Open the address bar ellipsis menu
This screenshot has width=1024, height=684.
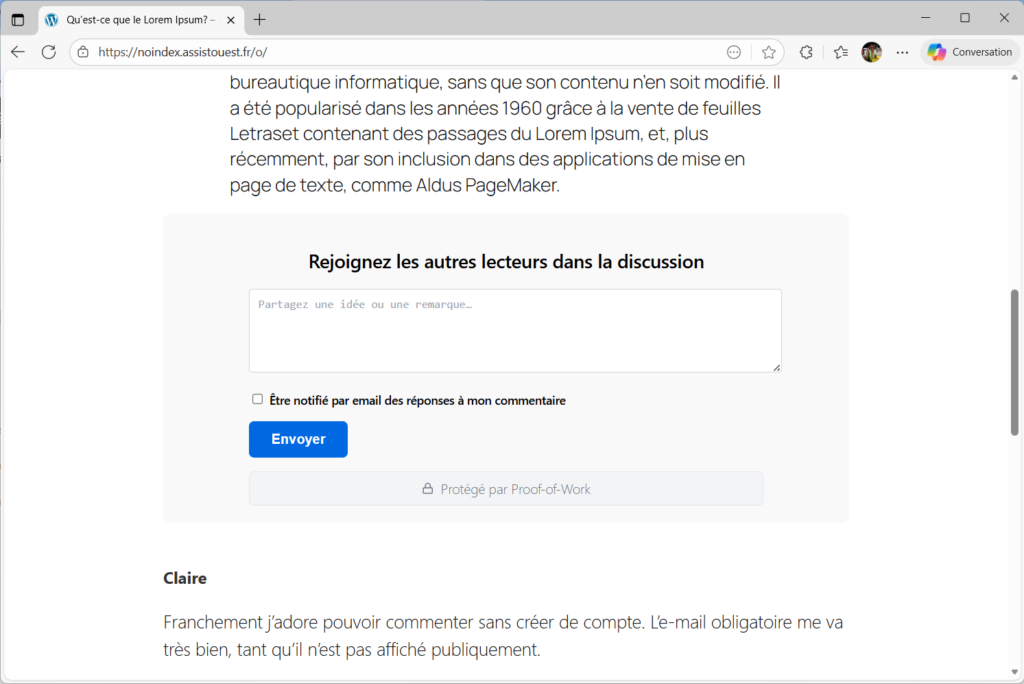733,51
